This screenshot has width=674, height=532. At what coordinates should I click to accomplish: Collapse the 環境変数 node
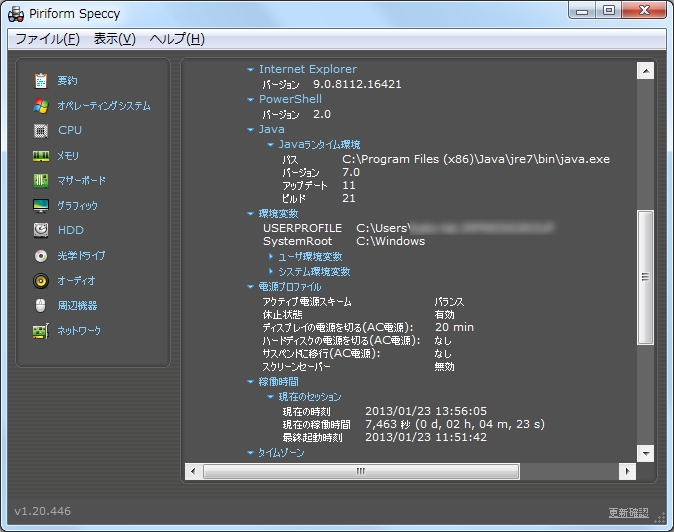251,214
